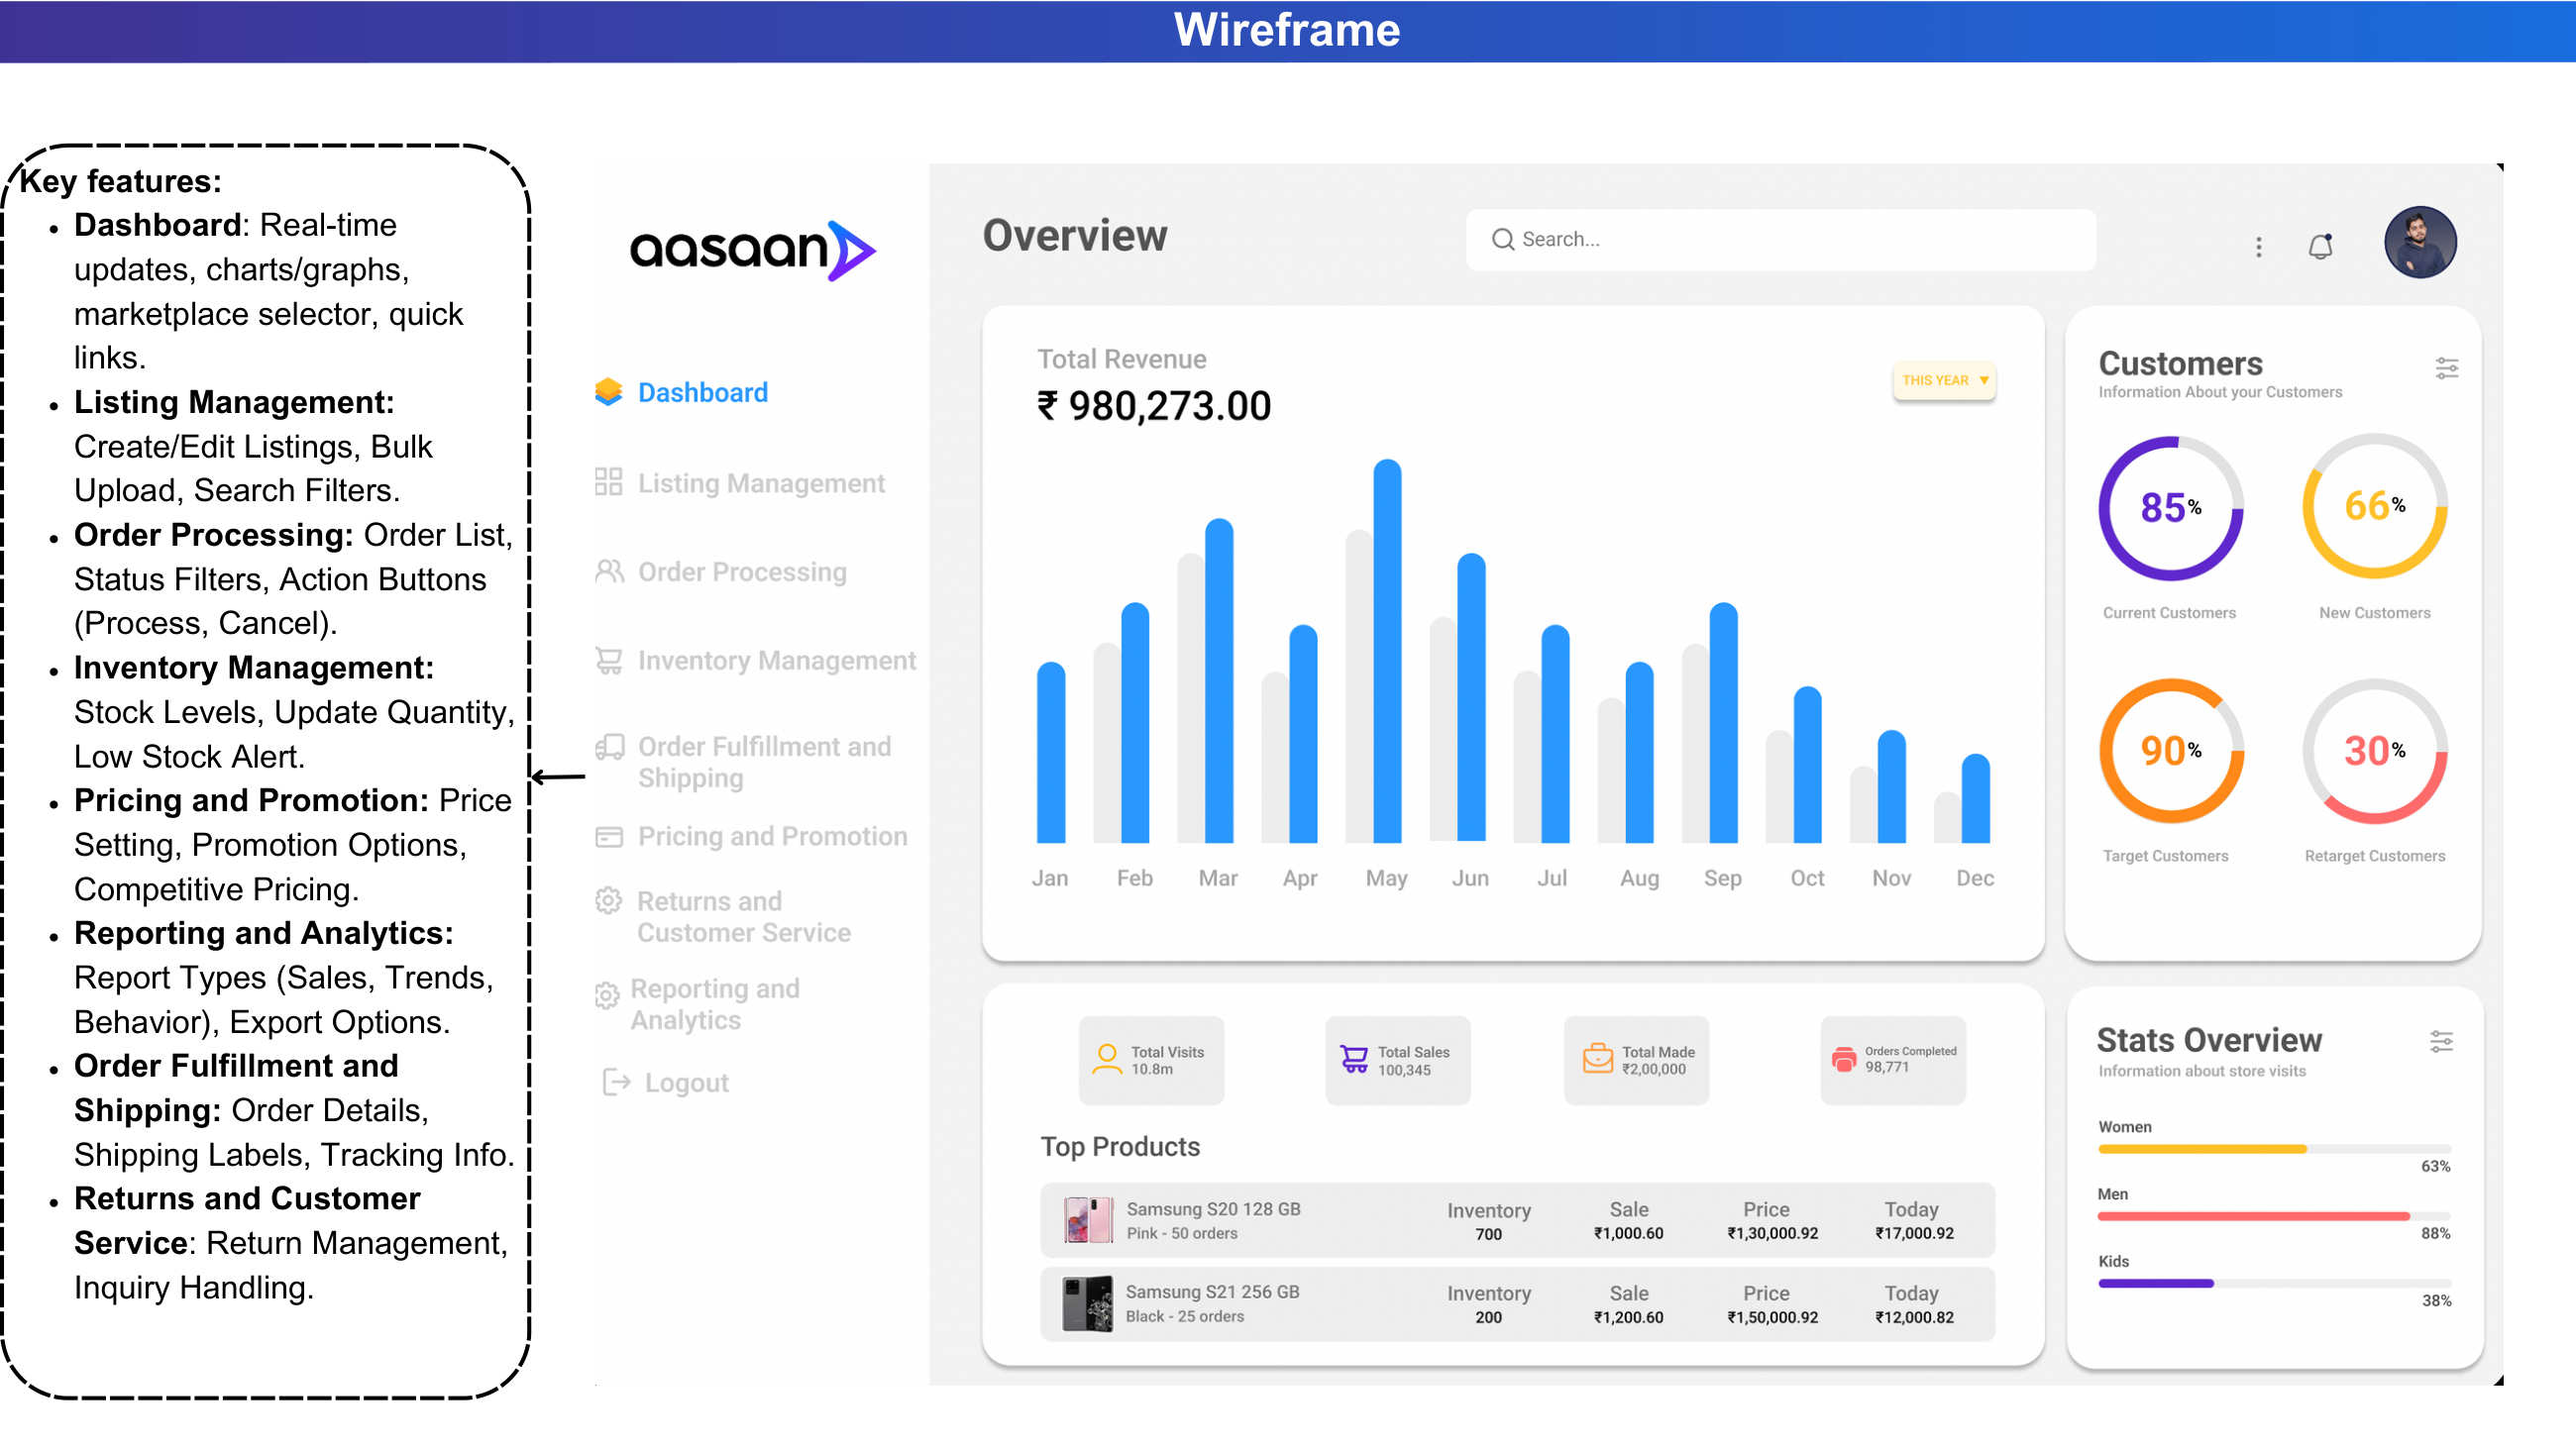Click the Logout exit icon
The image size is (2576, 1449).
(616, 1082)
